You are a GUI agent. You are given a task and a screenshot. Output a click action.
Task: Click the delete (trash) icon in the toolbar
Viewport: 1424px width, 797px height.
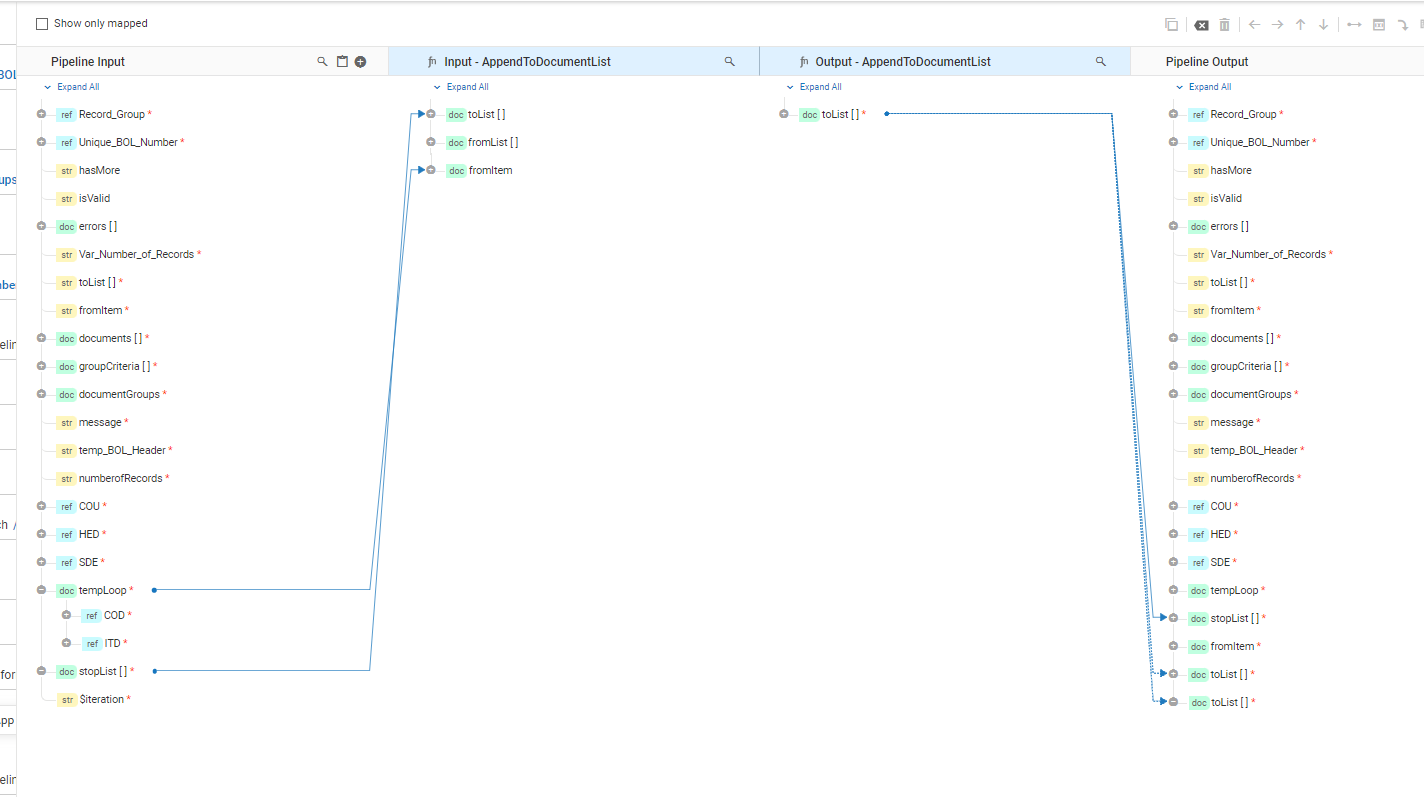[x=1224, y=24]
